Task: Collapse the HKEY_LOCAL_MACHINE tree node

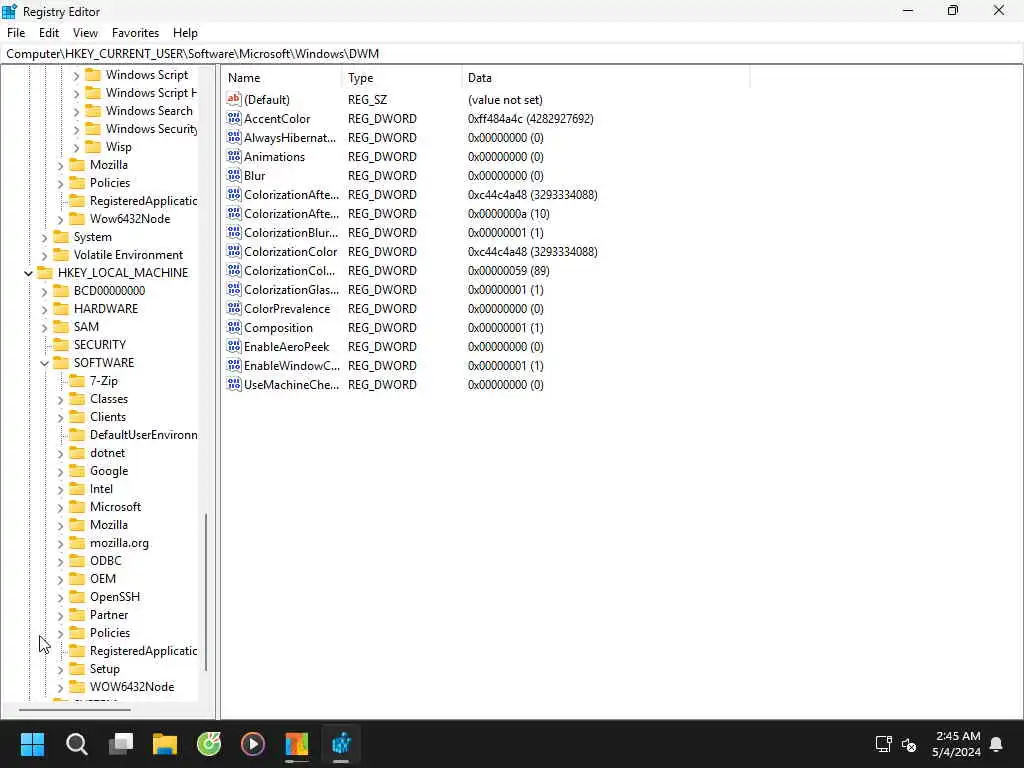Action: point(29,273)
